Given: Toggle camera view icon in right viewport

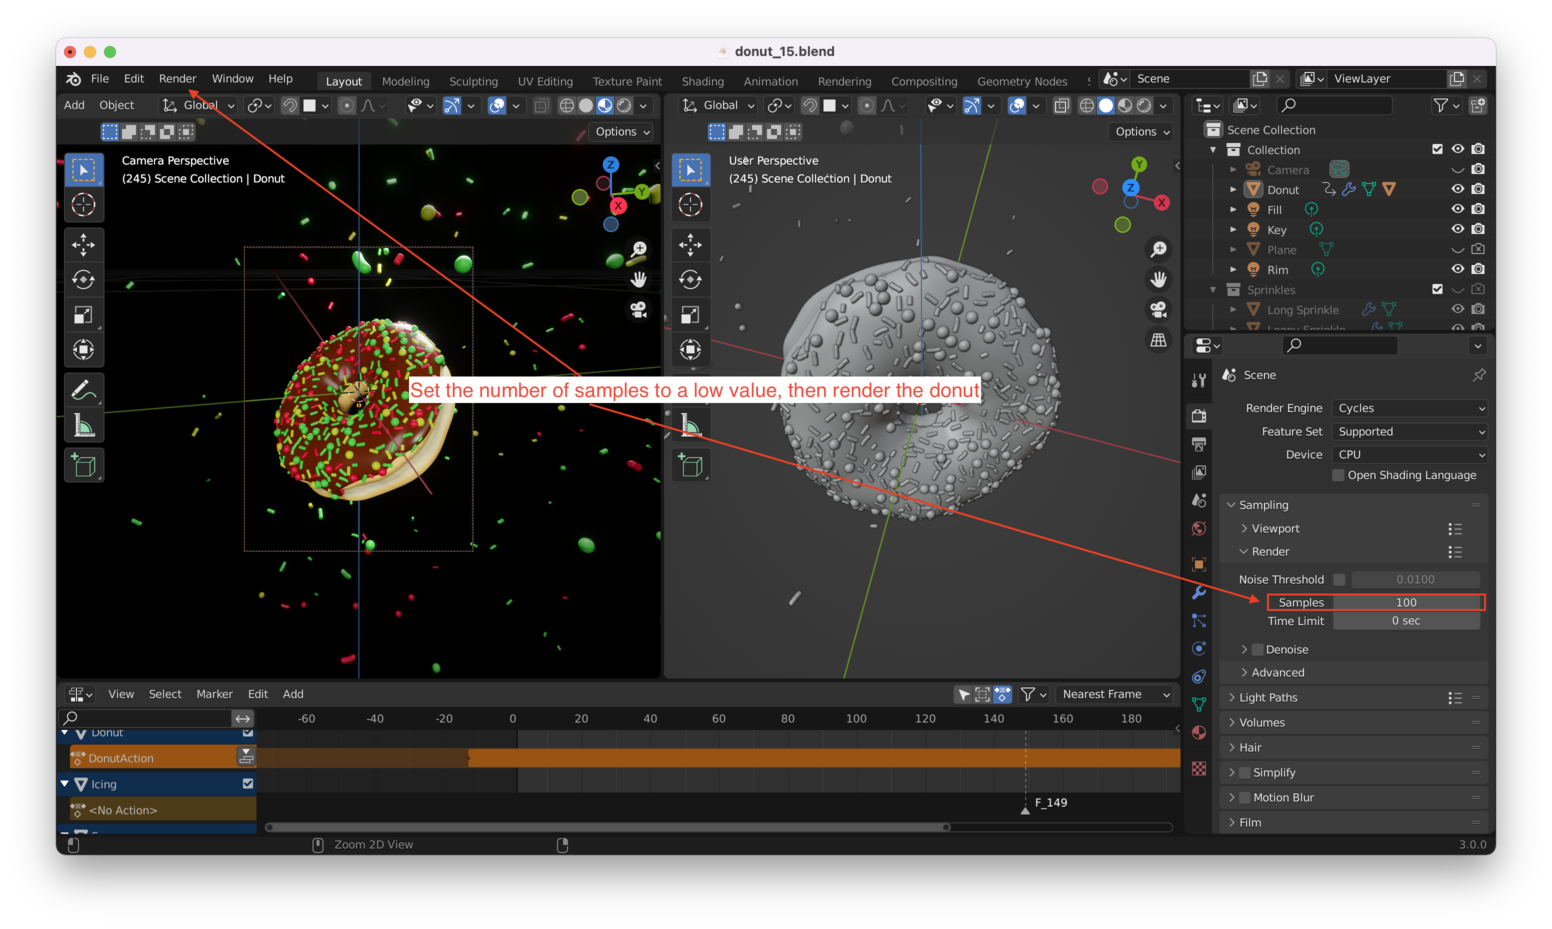Looking at the screenshot, I should pyautogui.click(x=1158, y=310).
